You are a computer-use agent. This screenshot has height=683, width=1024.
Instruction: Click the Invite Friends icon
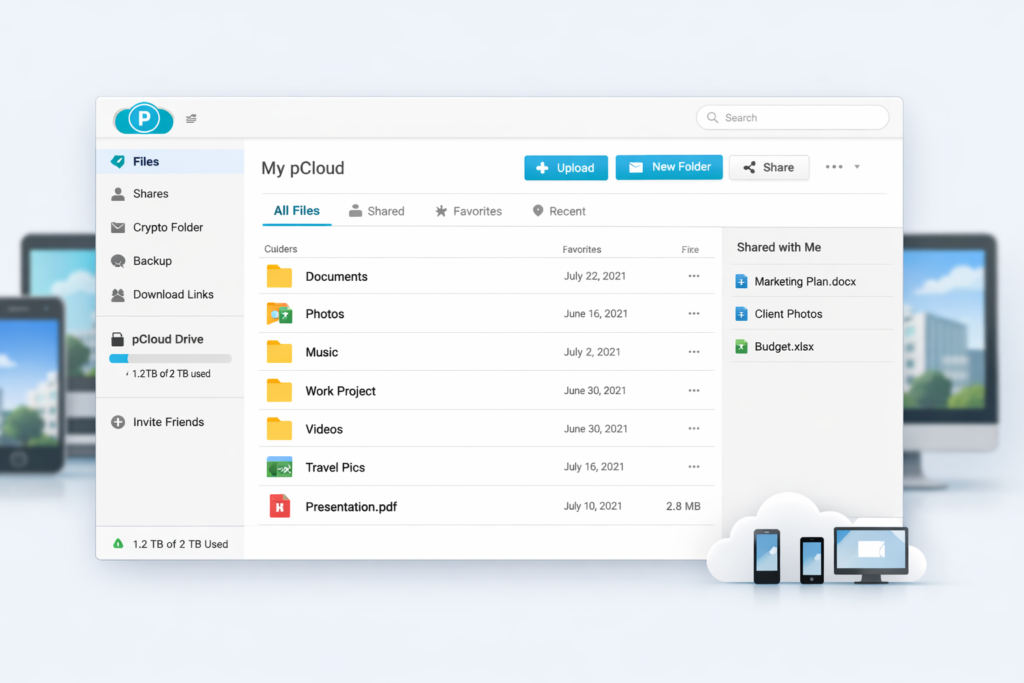click(117, 421)
